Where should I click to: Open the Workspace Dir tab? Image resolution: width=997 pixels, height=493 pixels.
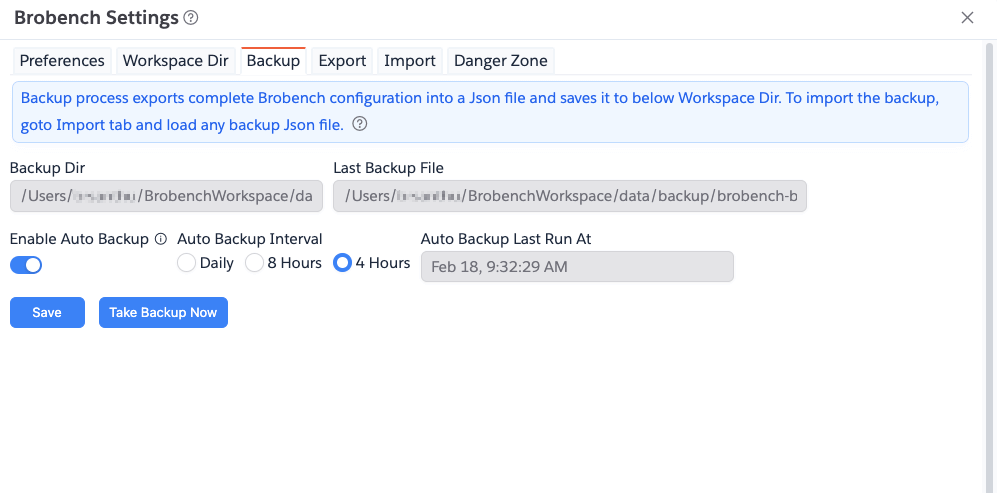coord(175,61)
